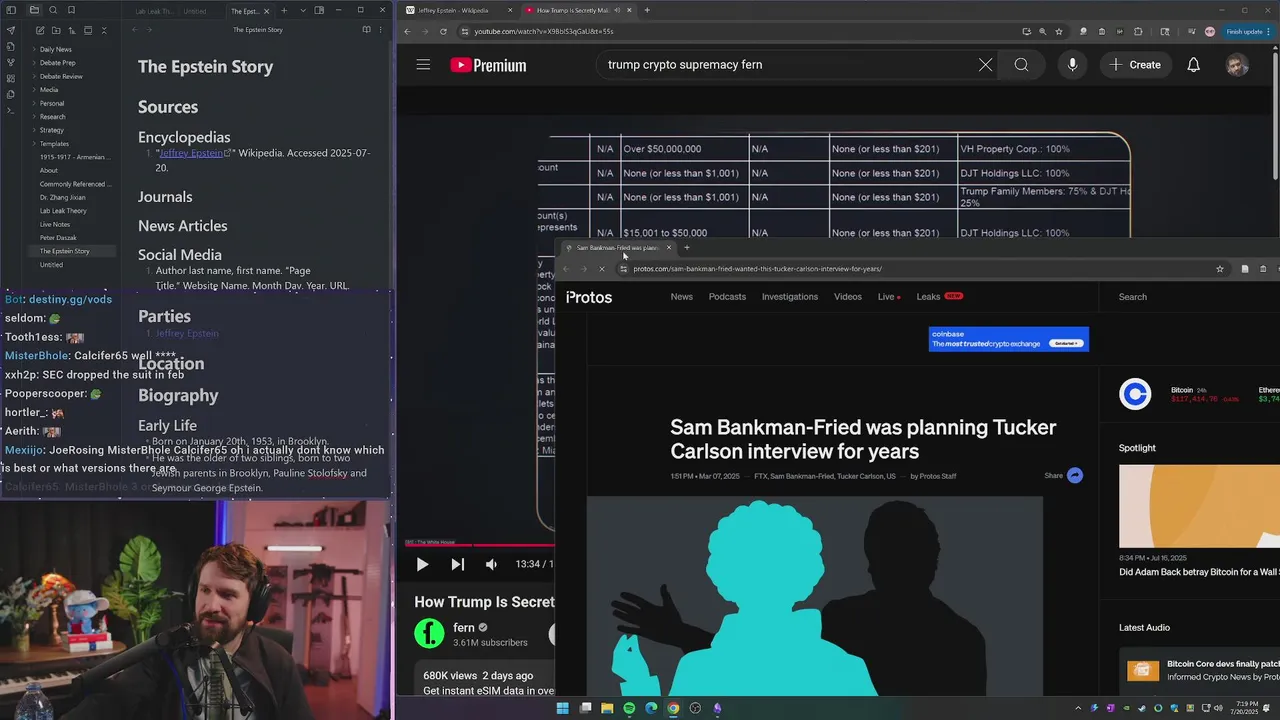Mute the YouTube video volume

point(491,565)
